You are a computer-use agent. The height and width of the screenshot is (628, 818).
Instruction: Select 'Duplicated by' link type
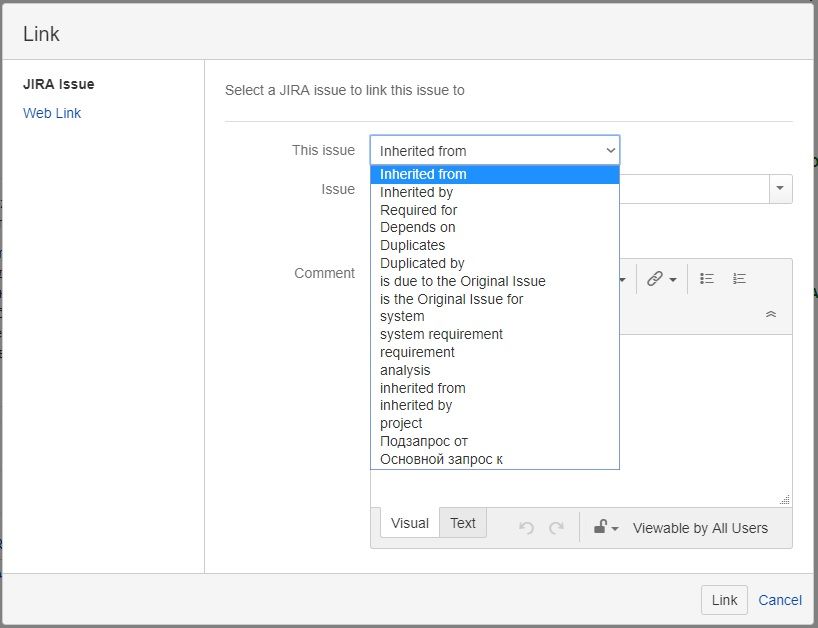495,263
